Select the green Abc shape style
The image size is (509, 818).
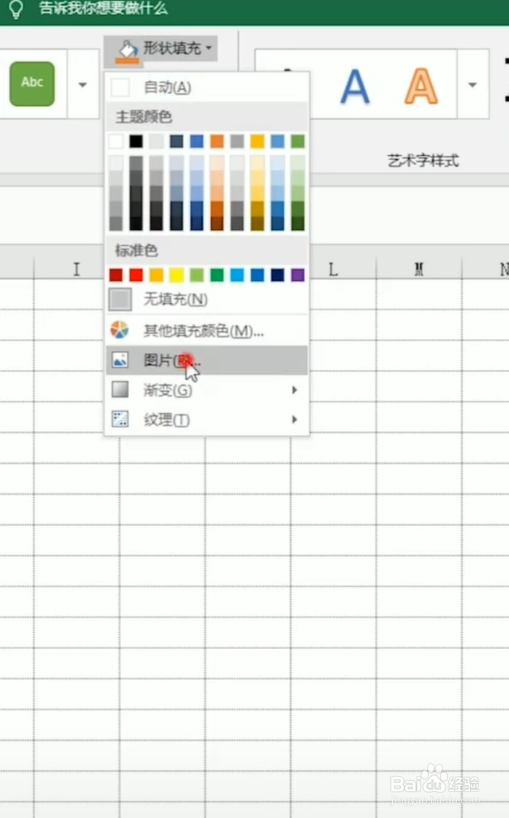pyautogui.click(x=32, y=83)
